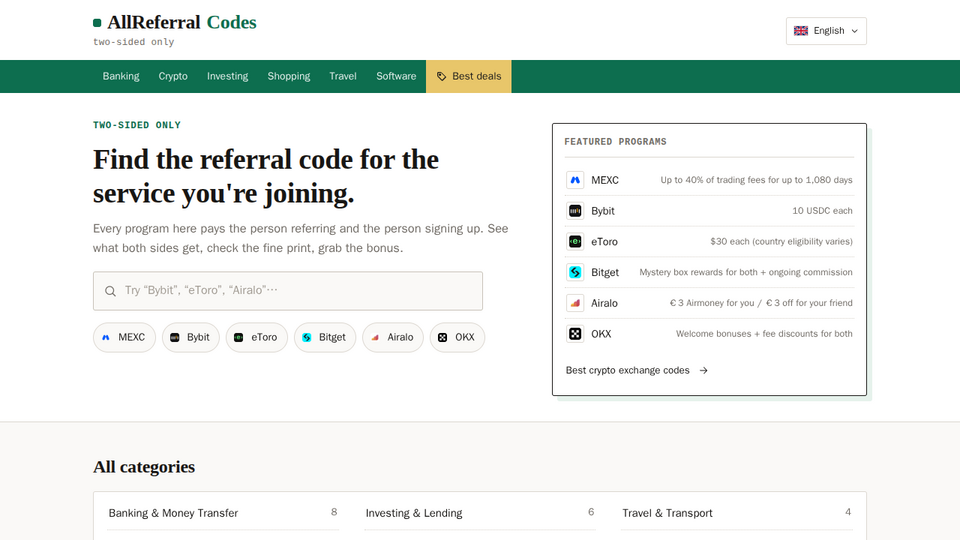
Task: Select the Bybit quick chip
Action: click(190, 337)
